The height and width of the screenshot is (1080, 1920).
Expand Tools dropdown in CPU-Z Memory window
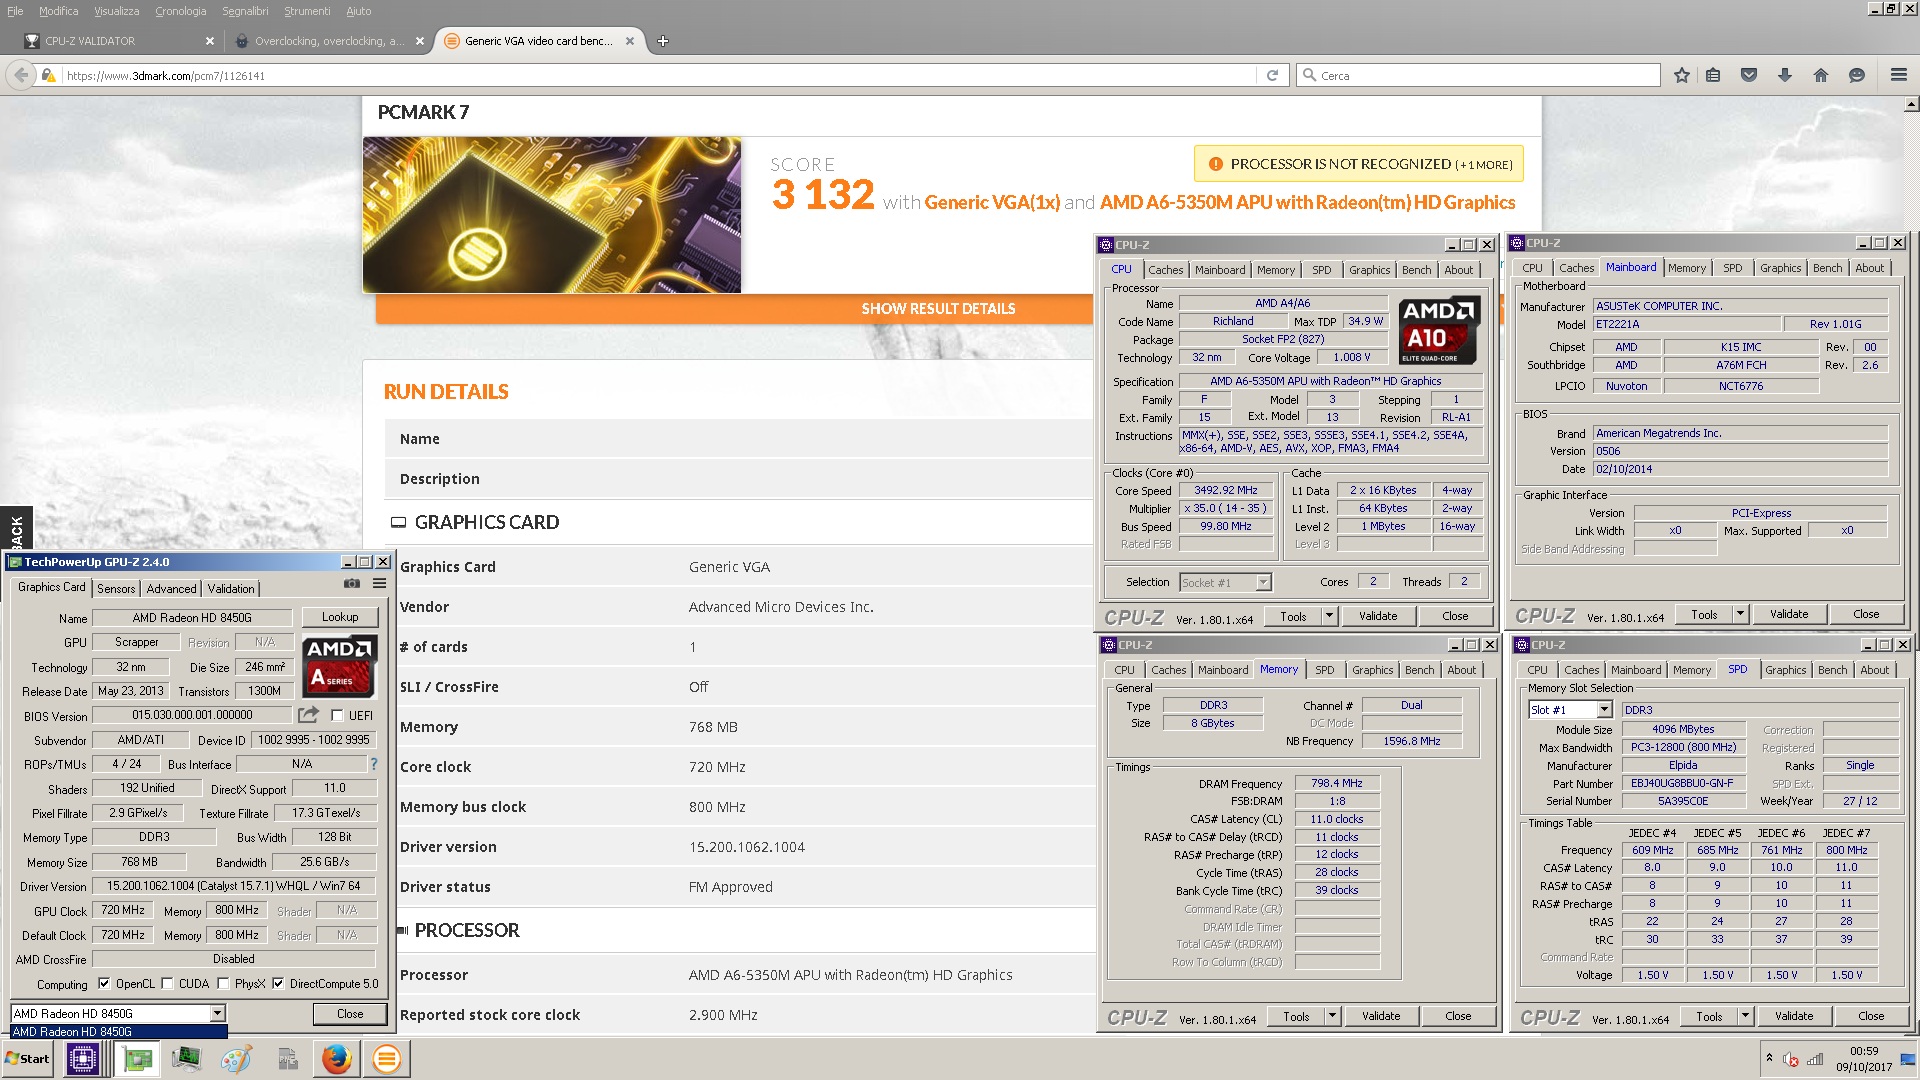click(x=1332, y=1016)
